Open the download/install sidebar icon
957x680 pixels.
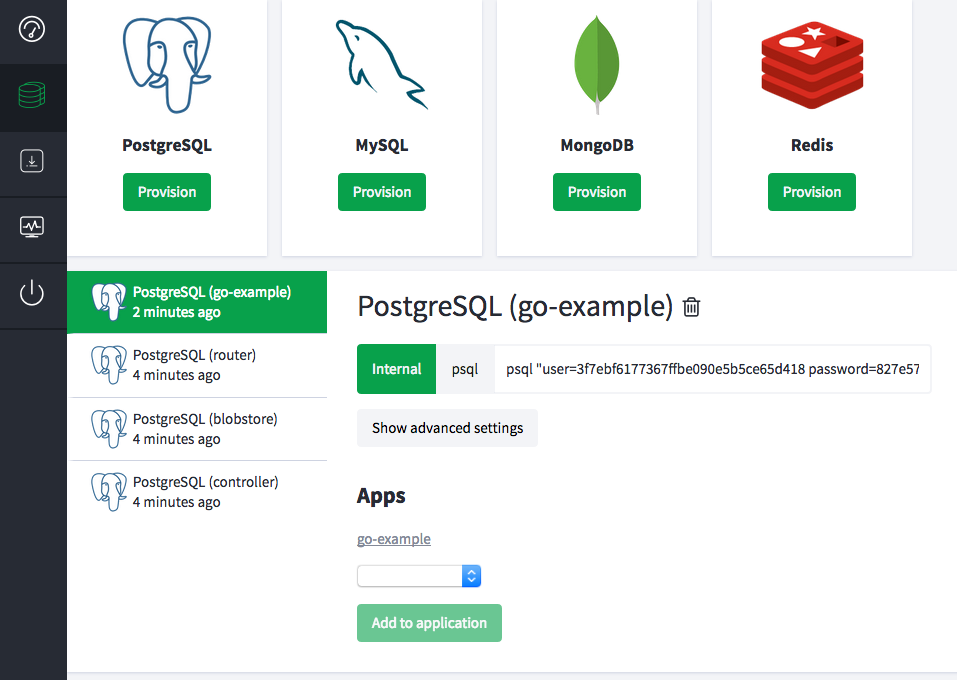(32, 161)
